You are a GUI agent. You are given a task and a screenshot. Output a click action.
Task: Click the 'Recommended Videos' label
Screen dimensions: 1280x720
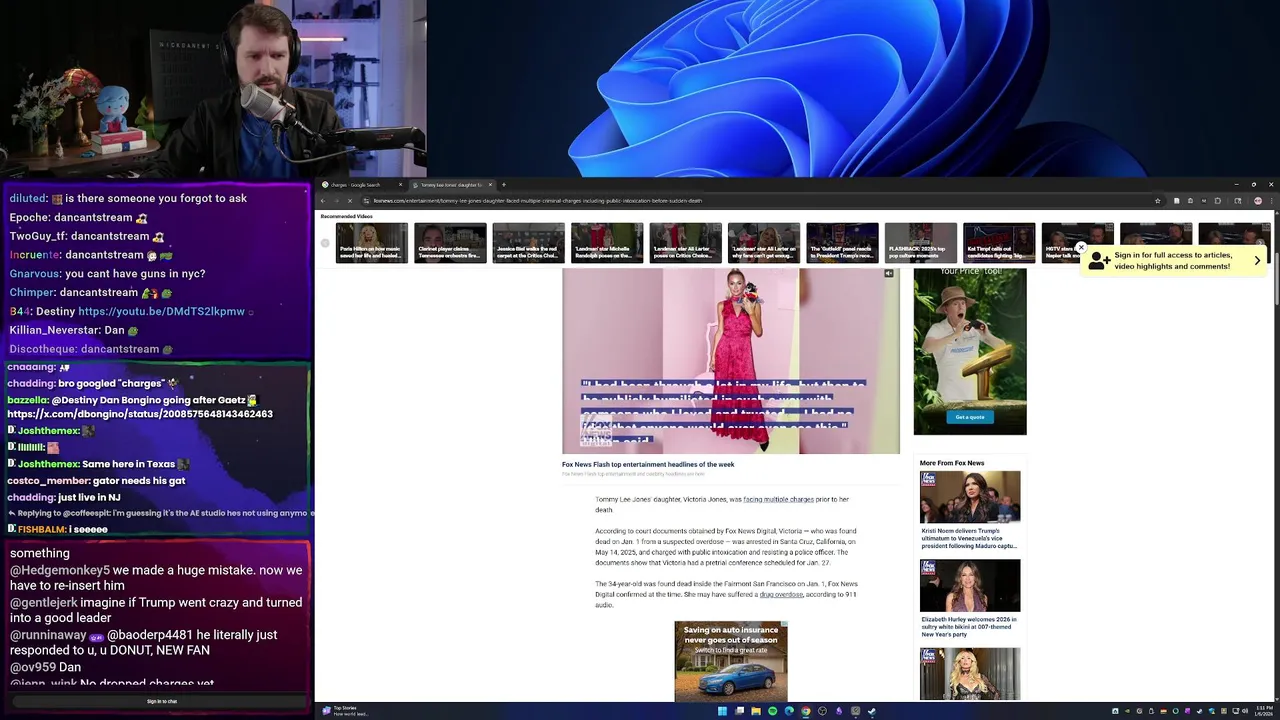coord(346,216)
